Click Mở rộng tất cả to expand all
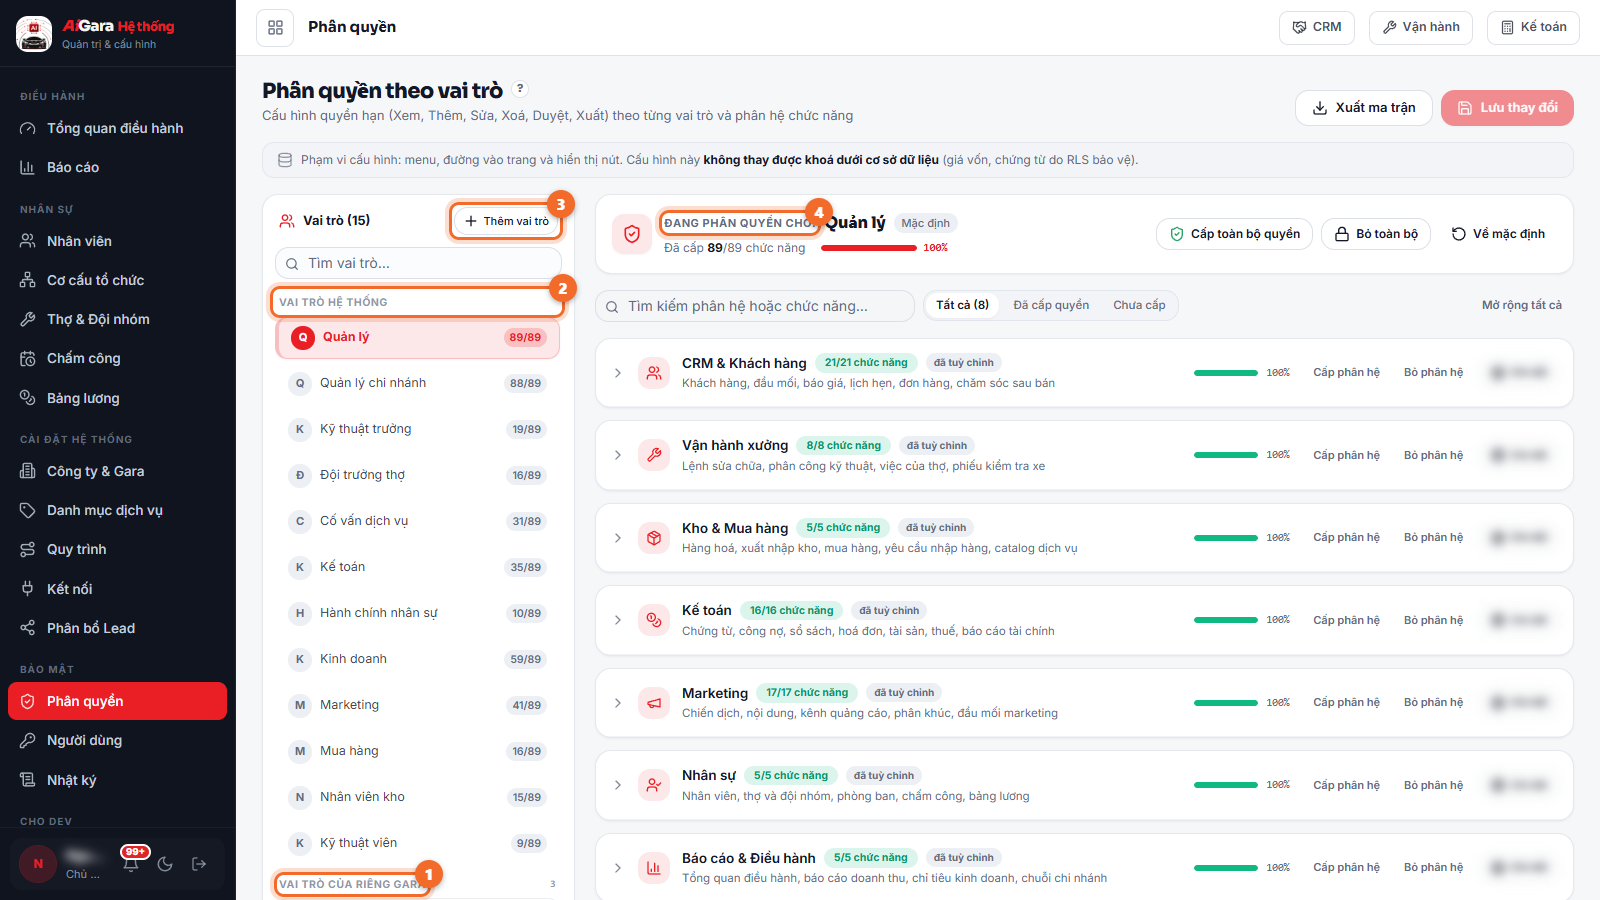This screenshot has width=1600, height=900. click(x=1521, y=305)
